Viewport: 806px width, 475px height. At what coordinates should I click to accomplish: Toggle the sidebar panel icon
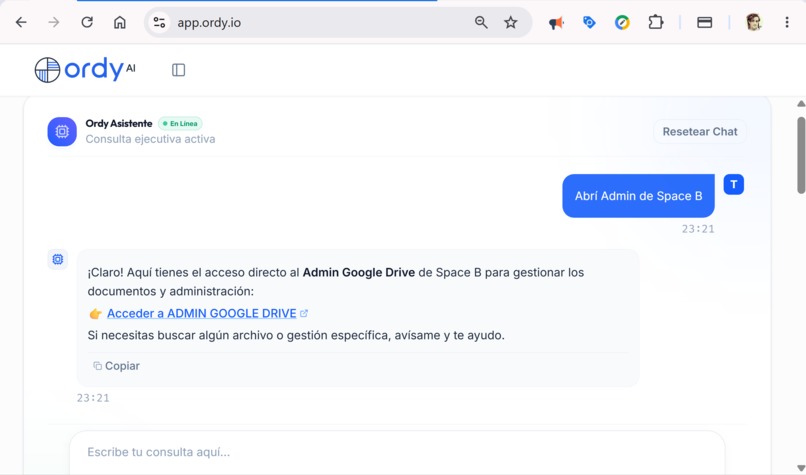click(178, 70)
